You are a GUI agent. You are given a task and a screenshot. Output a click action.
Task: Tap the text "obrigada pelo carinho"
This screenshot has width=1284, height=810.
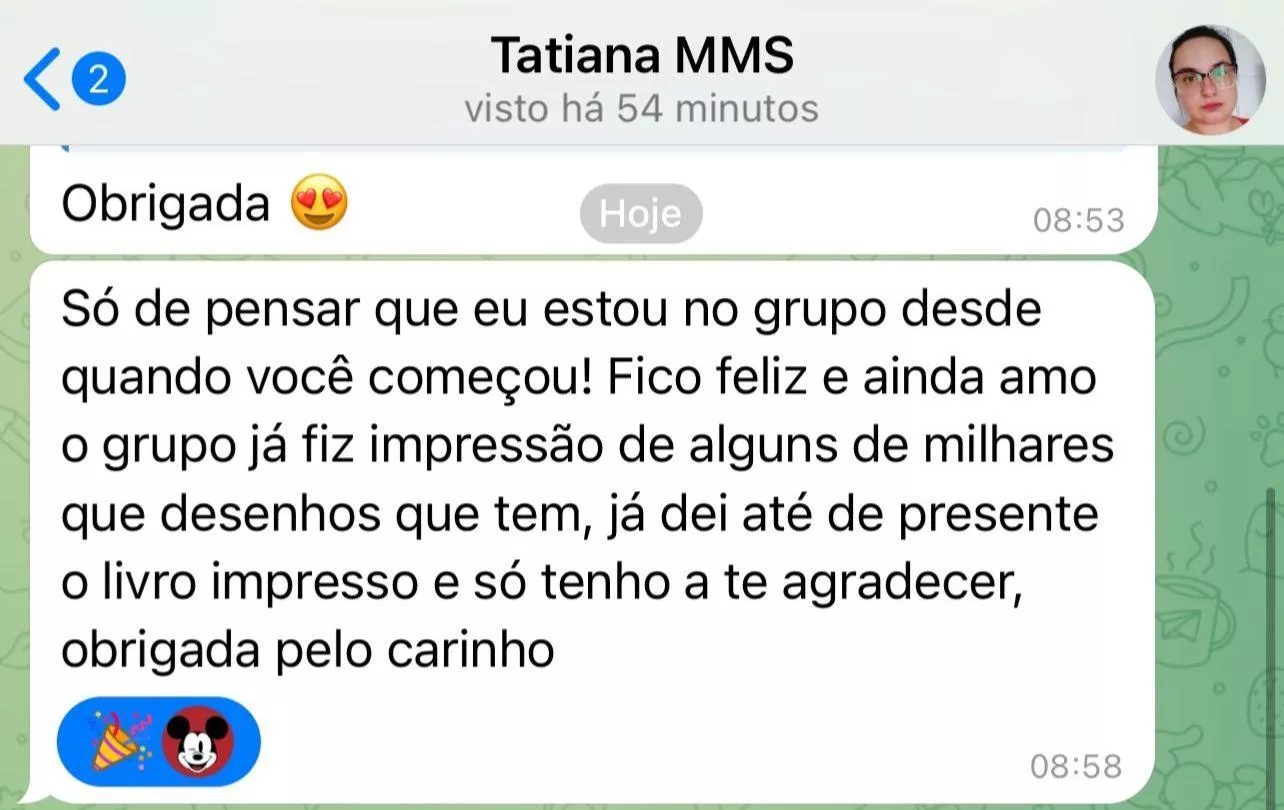pos(307,651)
